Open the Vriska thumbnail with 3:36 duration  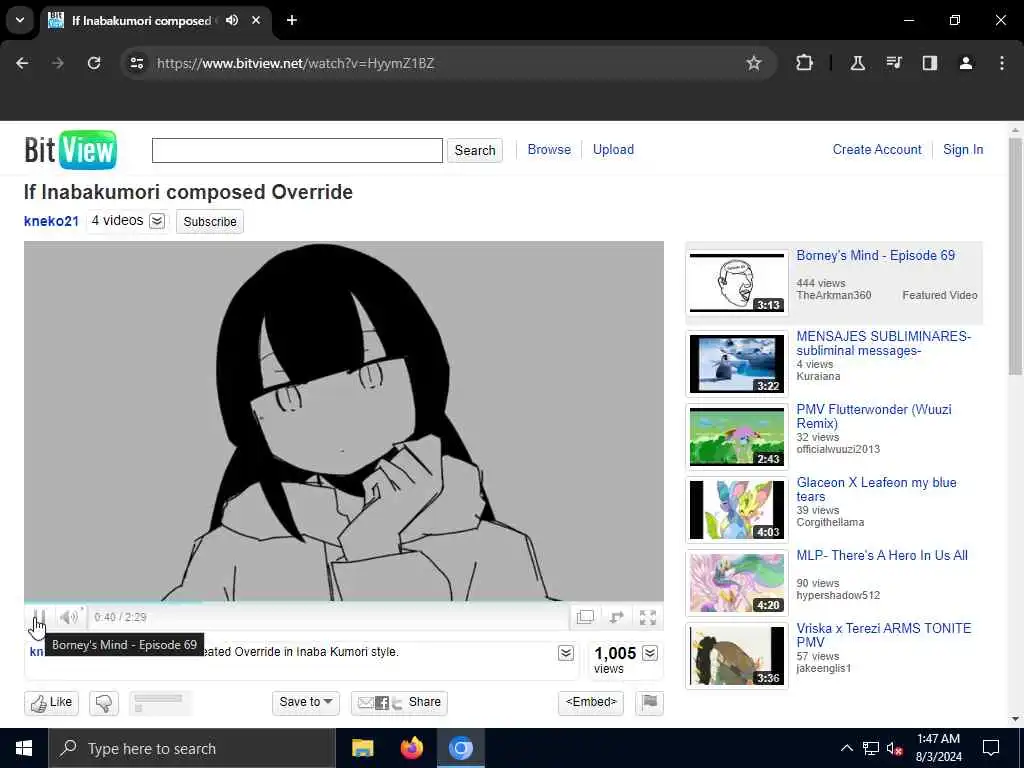pyautogui.click(x=737, y=656)
